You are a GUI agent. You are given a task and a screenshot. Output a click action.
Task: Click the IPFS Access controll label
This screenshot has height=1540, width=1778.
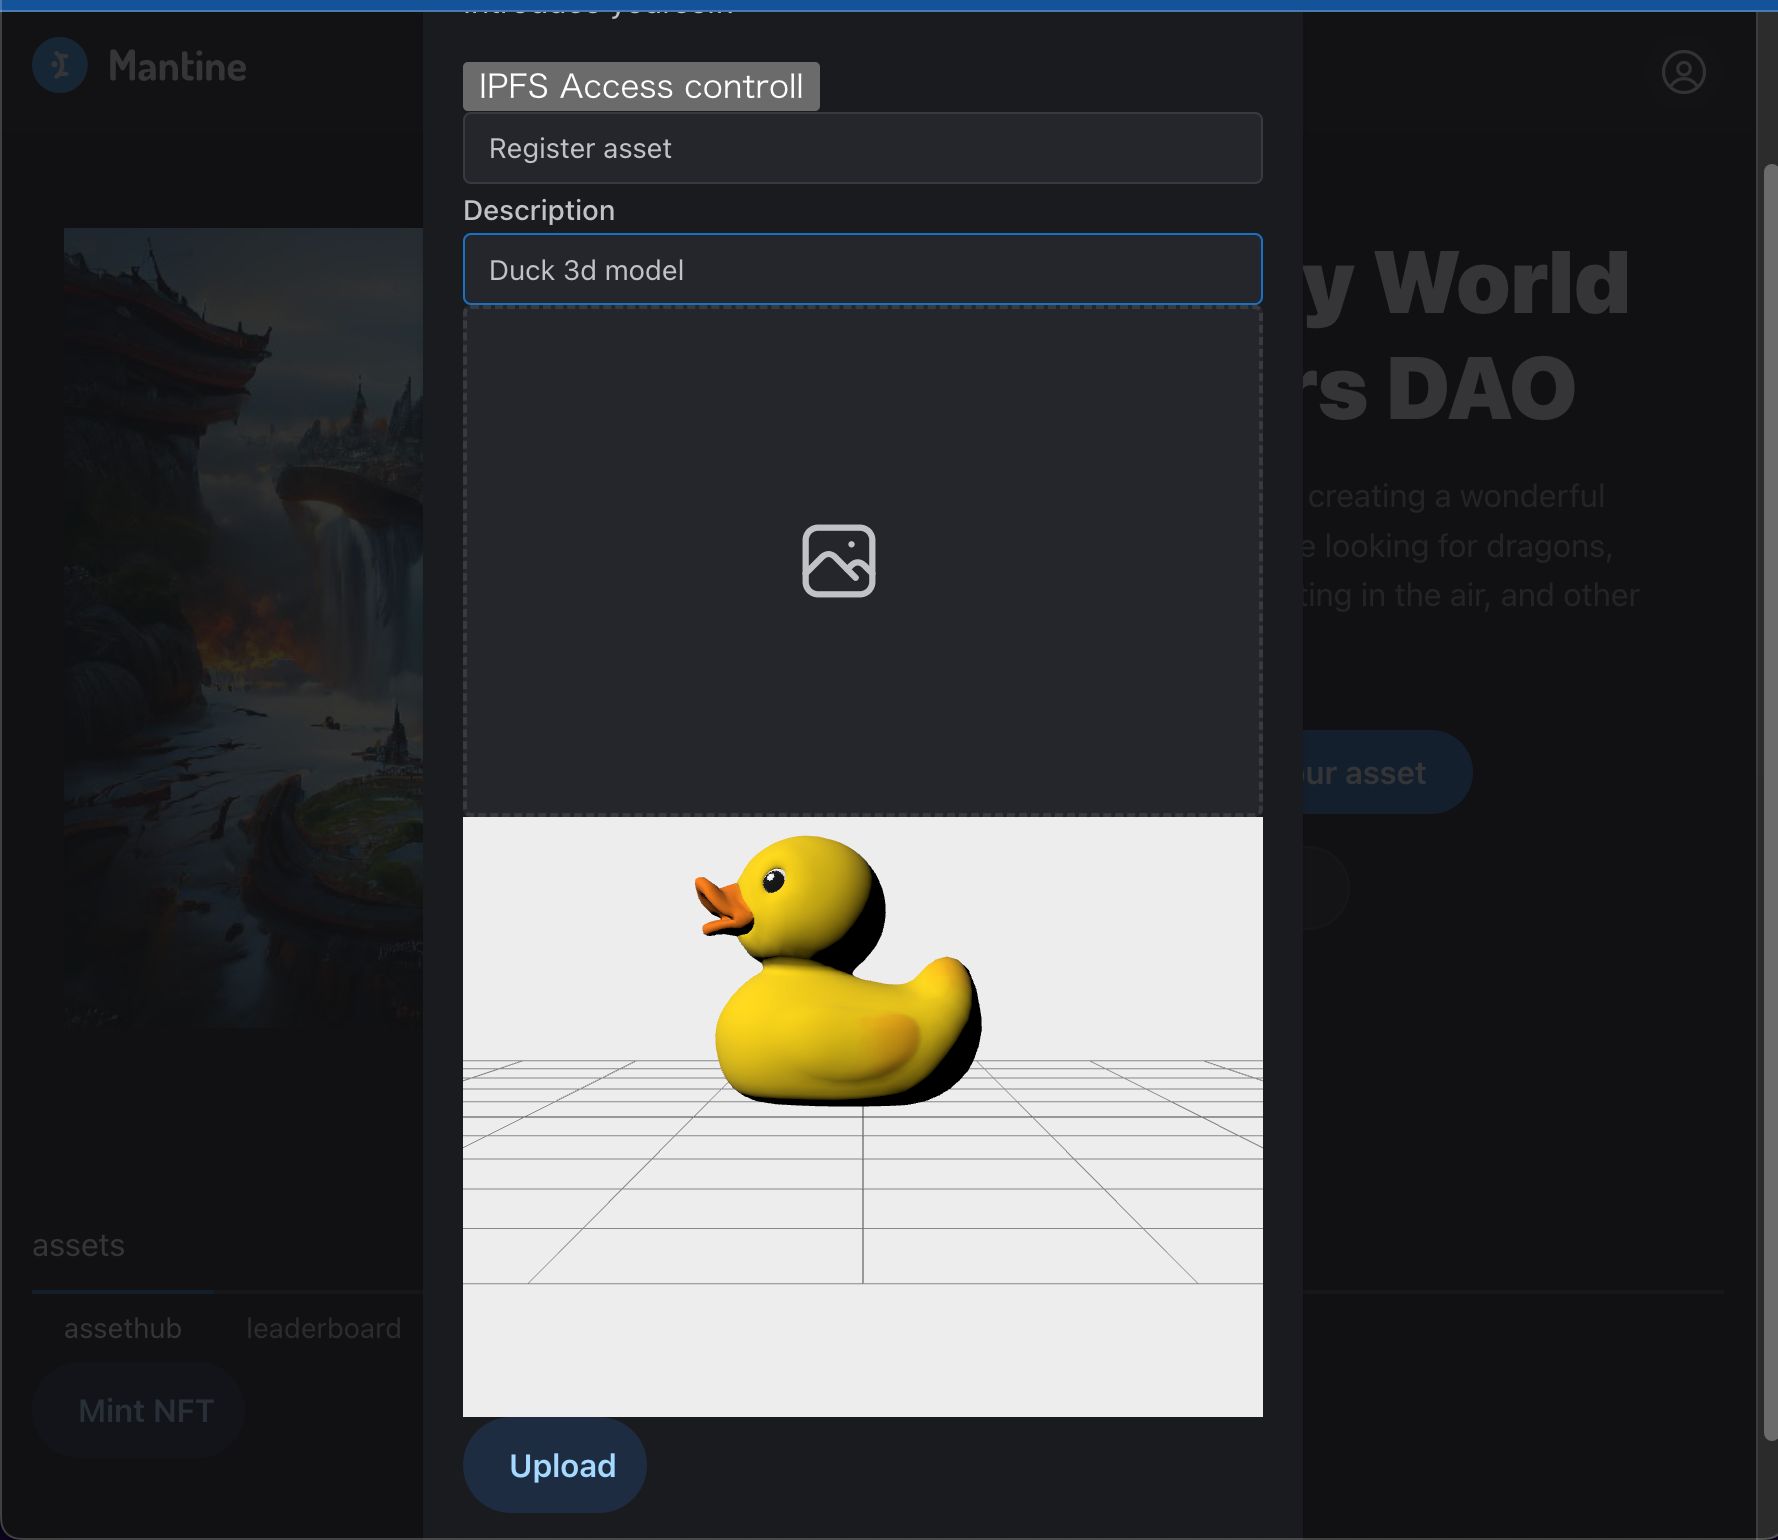click(x=641, y=86)
